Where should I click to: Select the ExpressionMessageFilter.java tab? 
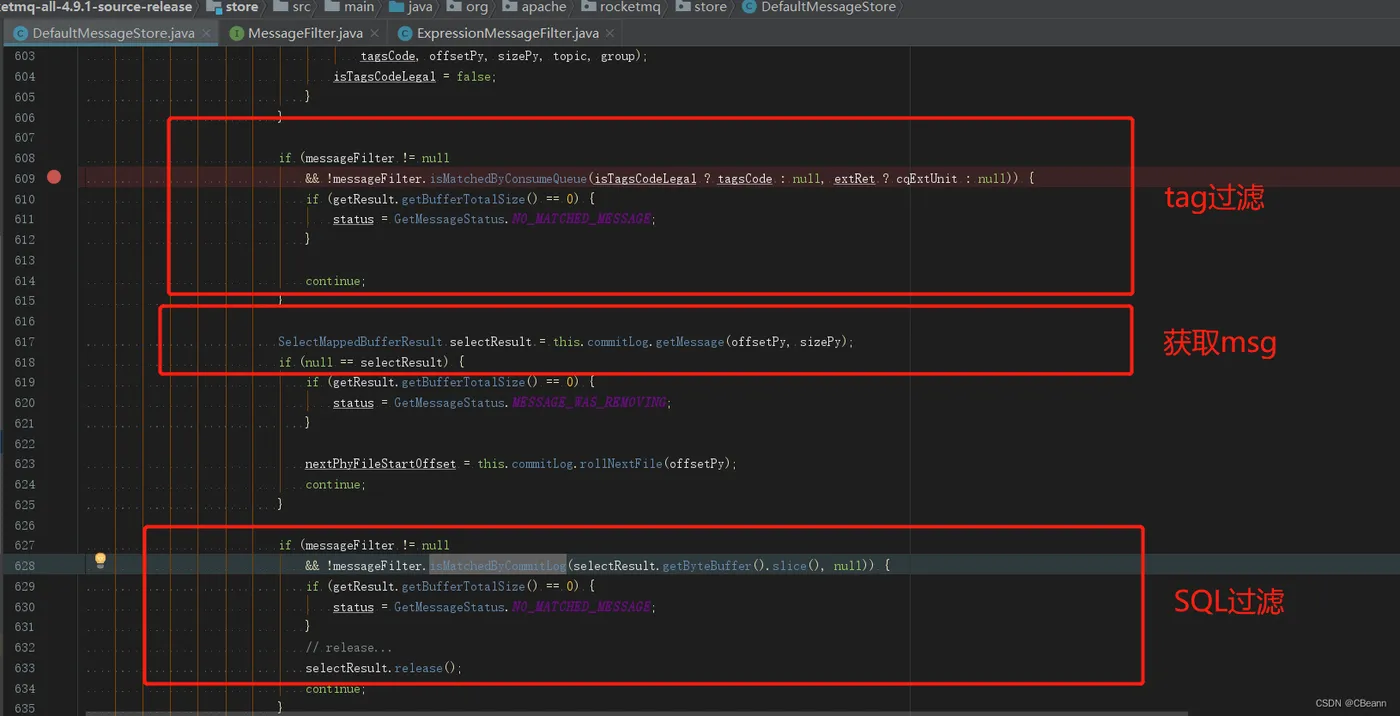pyautogui.click(x=503, y=33)
